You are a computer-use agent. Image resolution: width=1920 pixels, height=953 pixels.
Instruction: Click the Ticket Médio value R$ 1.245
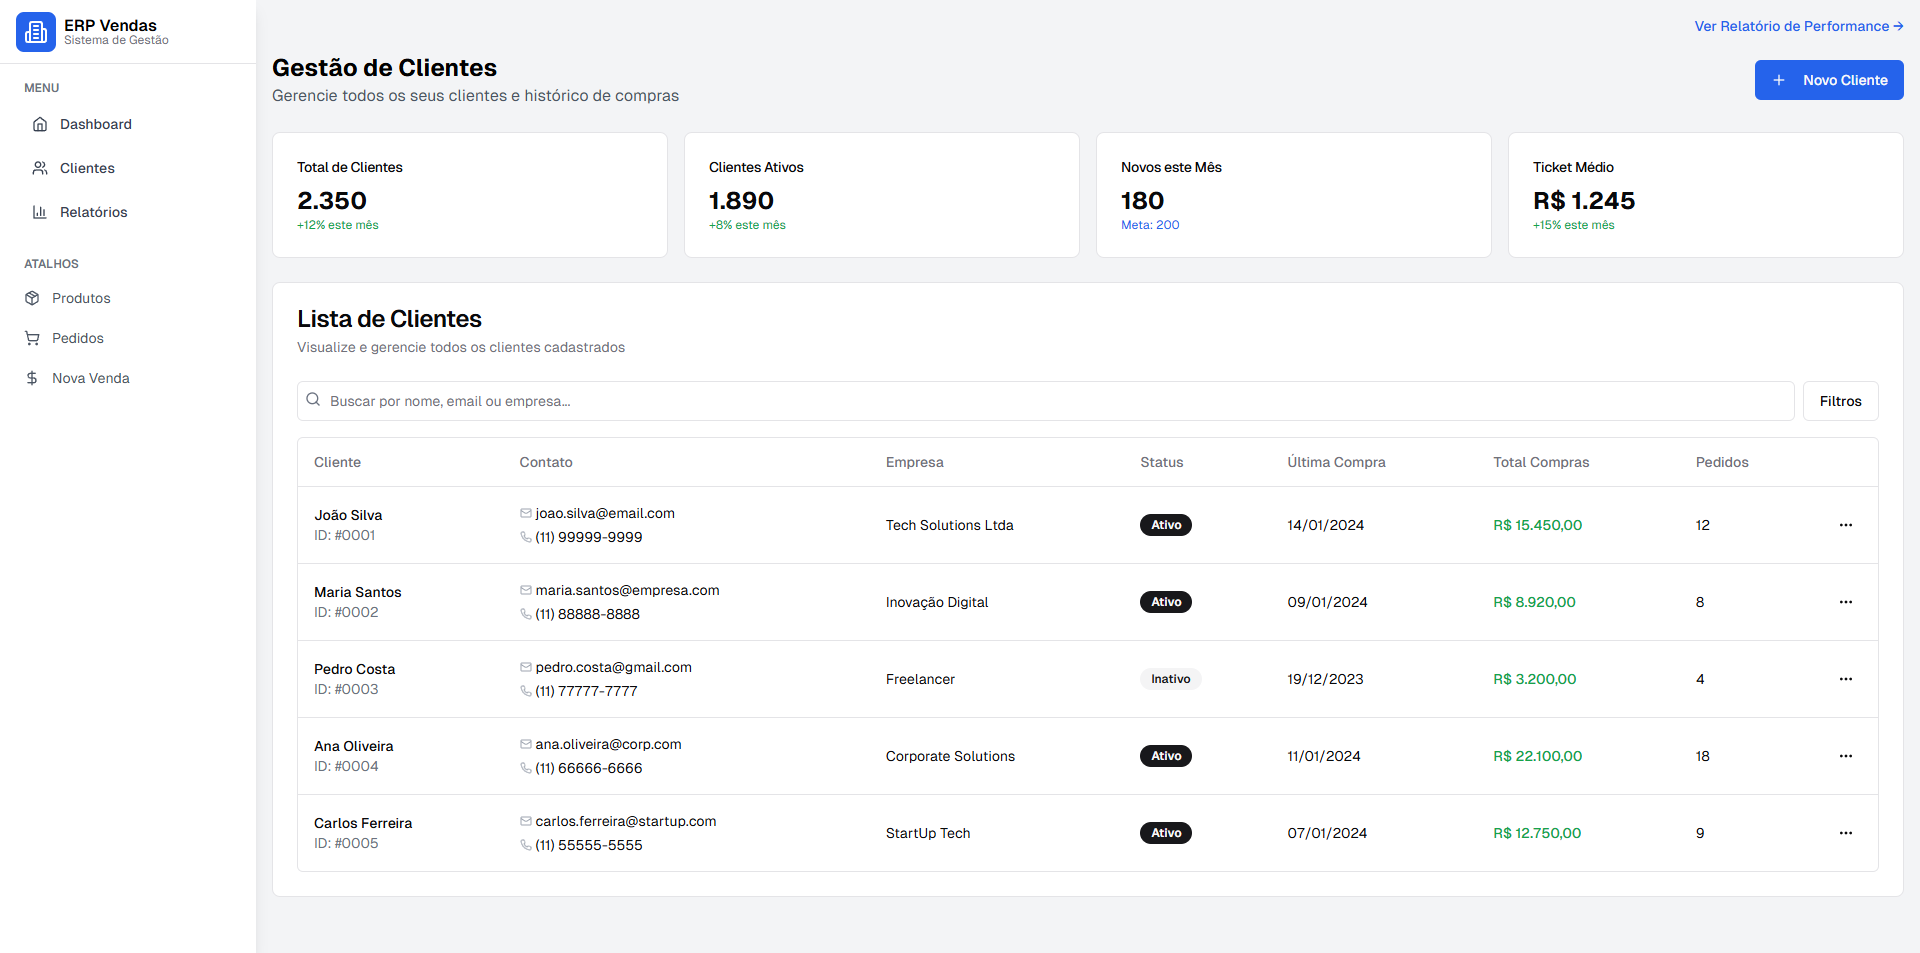point(1584,201)
